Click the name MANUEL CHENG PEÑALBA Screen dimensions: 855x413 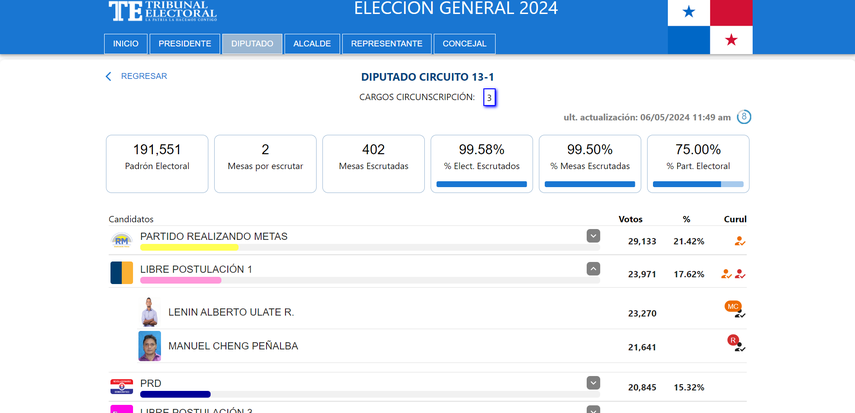pyautogui.click(x=233, y=346)
